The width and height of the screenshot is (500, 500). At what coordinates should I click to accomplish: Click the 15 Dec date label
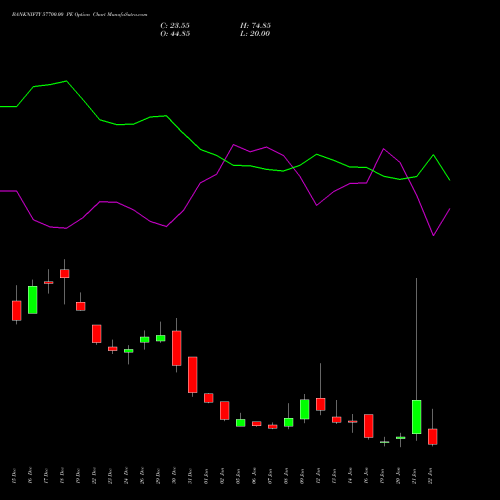[14, 476]
